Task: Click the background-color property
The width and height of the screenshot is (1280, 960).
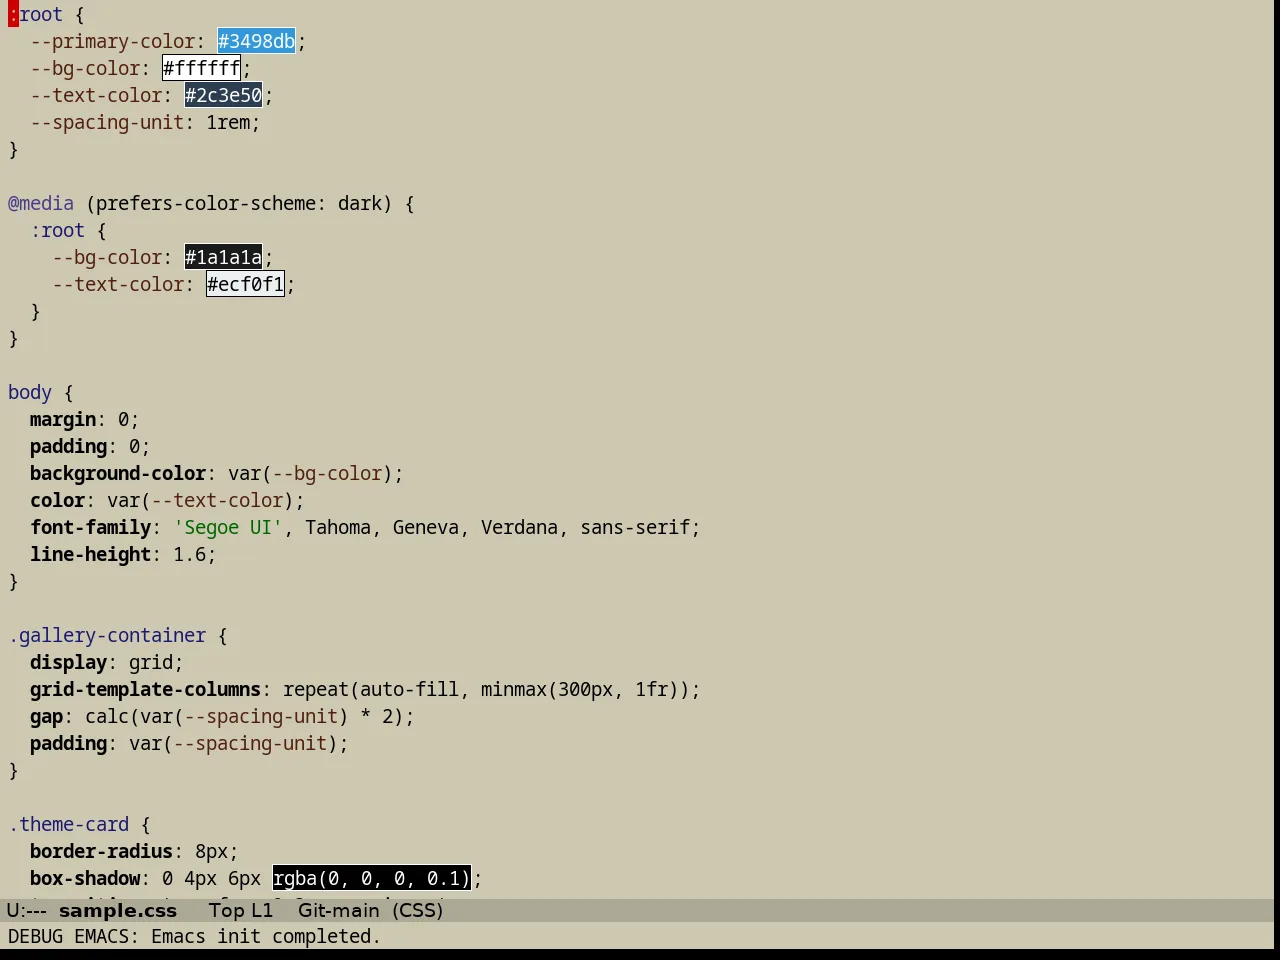Action: (x=118, y=473)
